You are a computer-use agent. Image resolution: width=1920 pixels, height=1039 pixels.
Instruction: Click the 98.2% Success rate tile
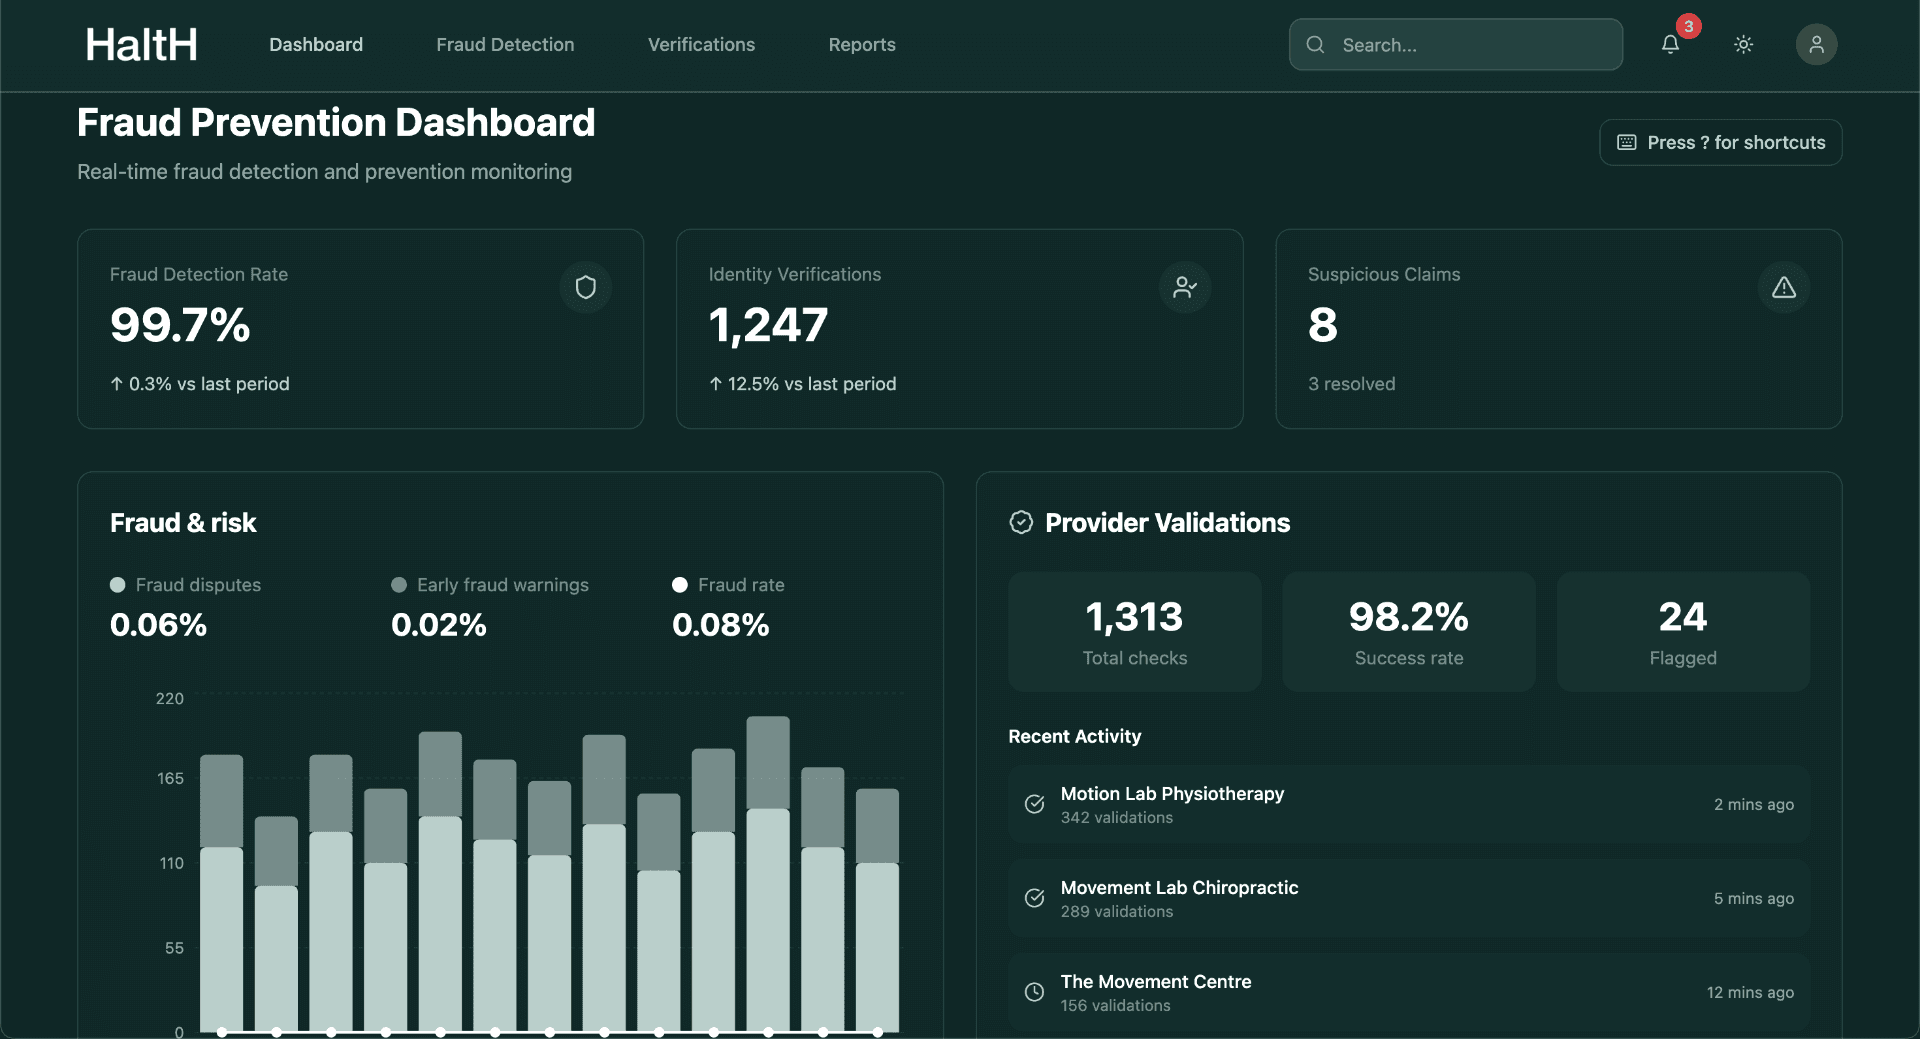(x=1408, y=632)
